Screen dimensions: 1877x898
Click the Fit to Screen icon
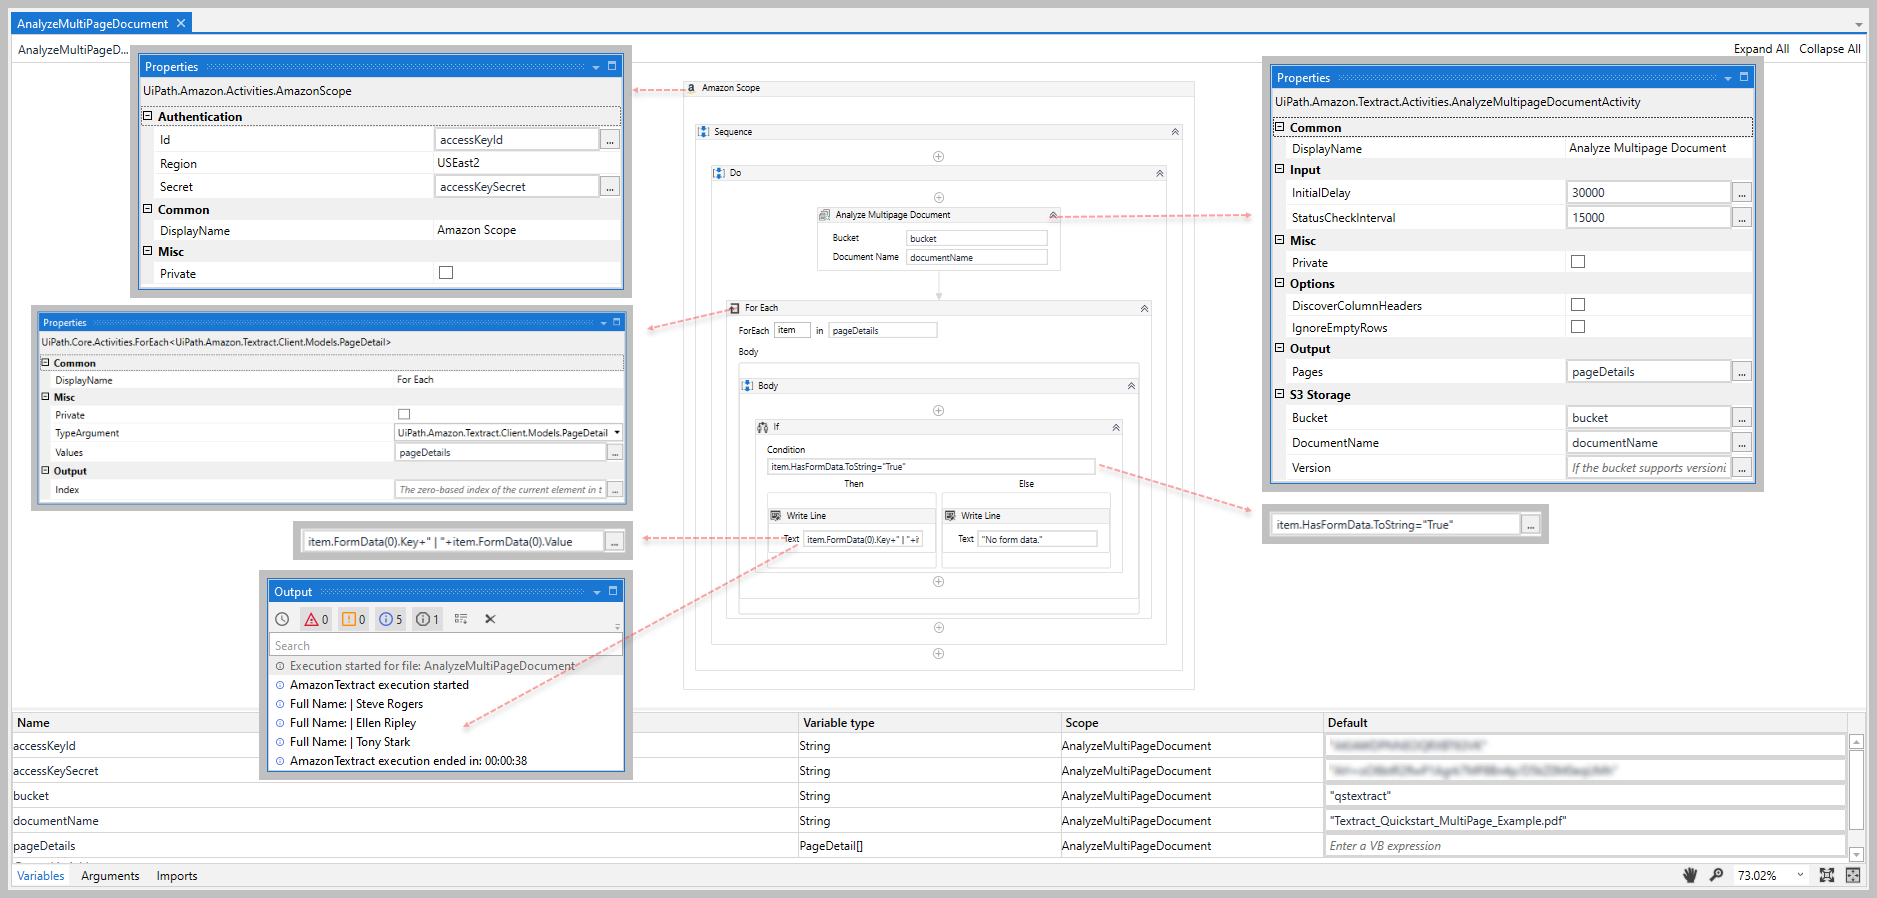tap(1827, 875)
